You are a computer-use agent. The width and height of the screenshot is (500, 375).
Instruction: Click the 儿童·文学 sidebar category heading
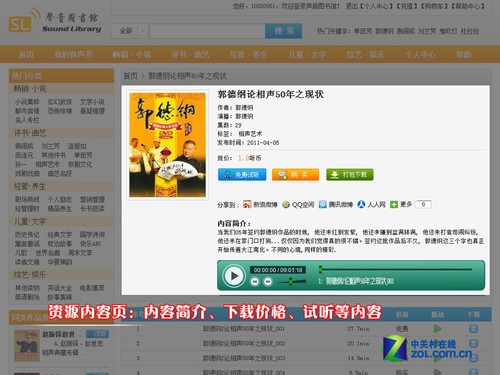pos(30,221)
